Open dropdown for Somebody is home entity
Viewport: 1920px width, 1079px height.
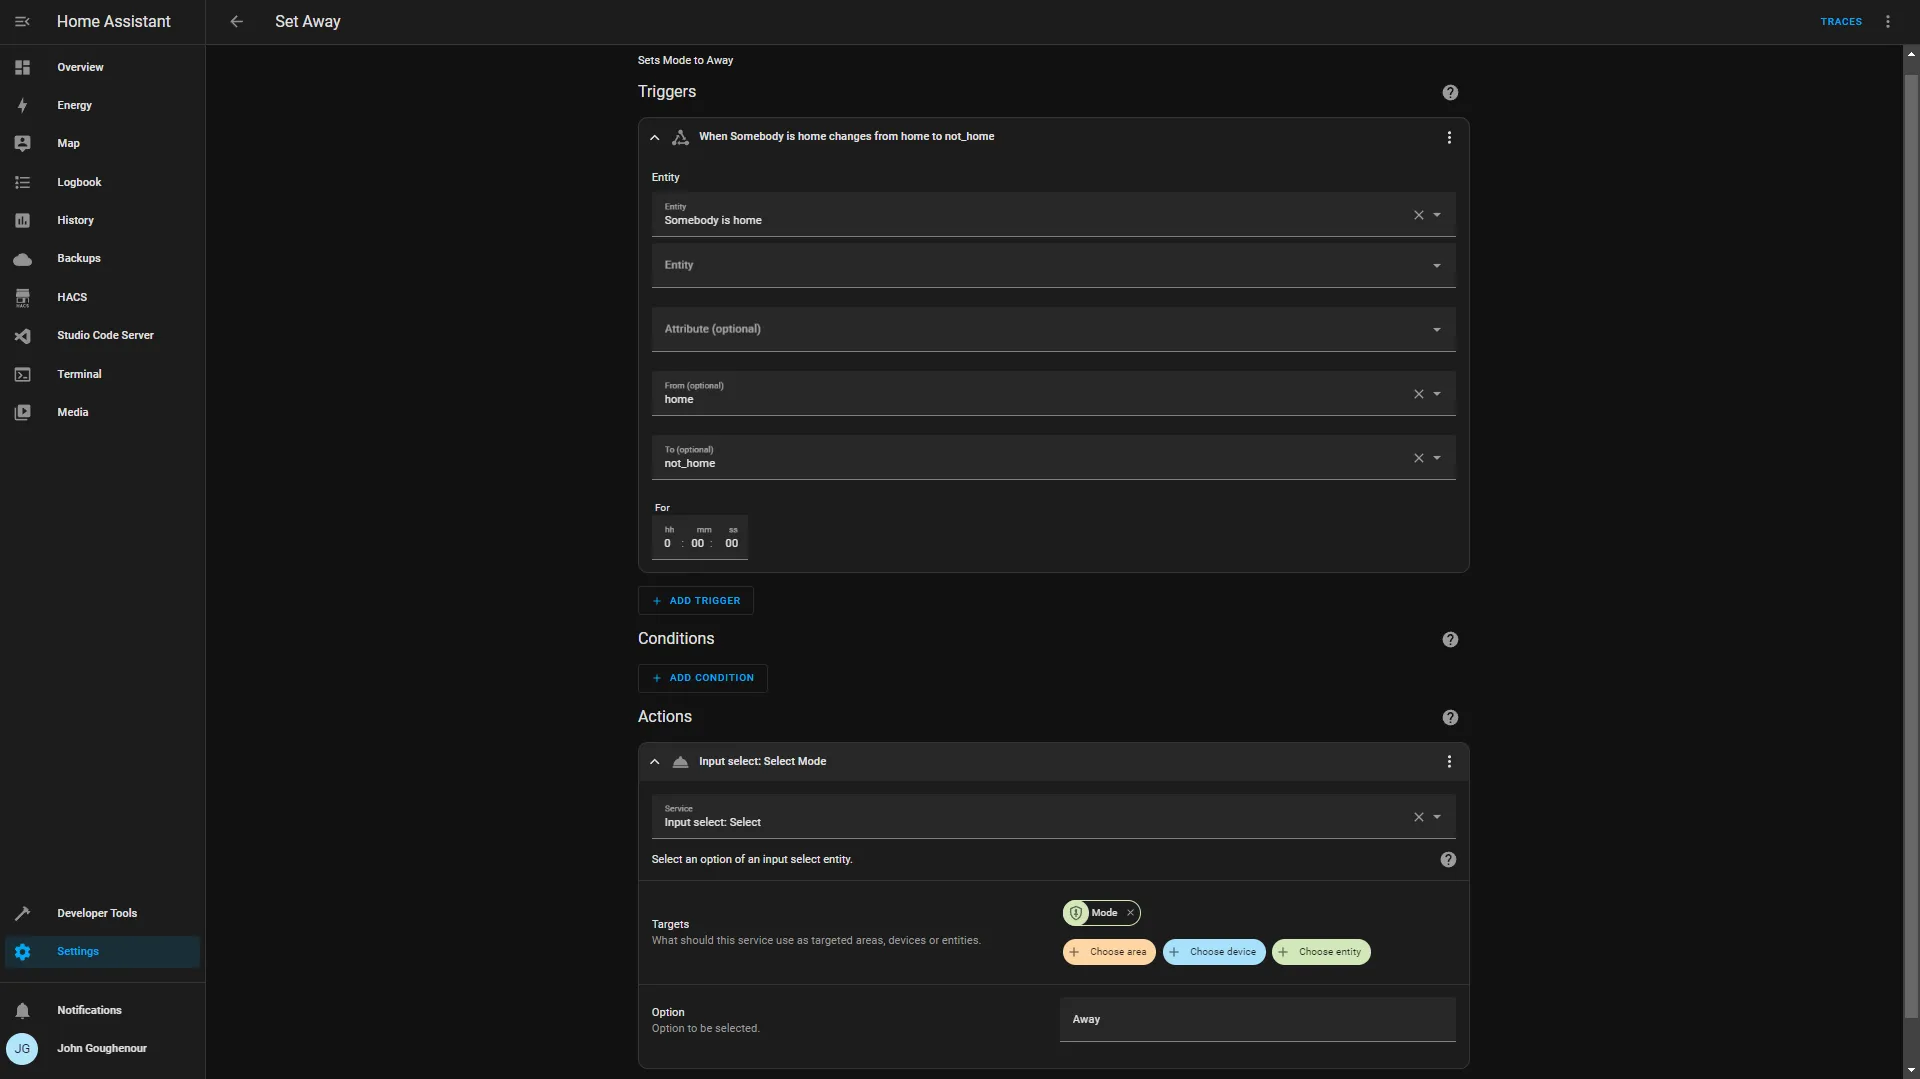(1437, 215)
